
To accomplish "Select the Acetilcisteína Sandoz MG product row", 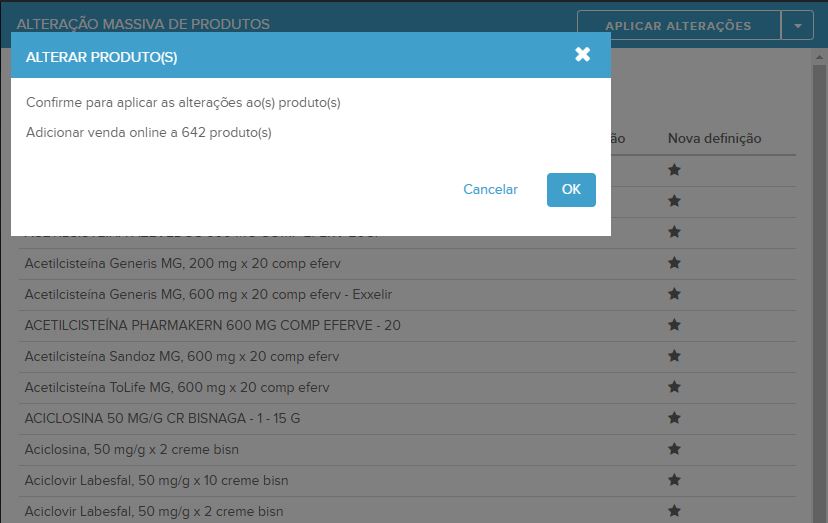I will (181, 357).
